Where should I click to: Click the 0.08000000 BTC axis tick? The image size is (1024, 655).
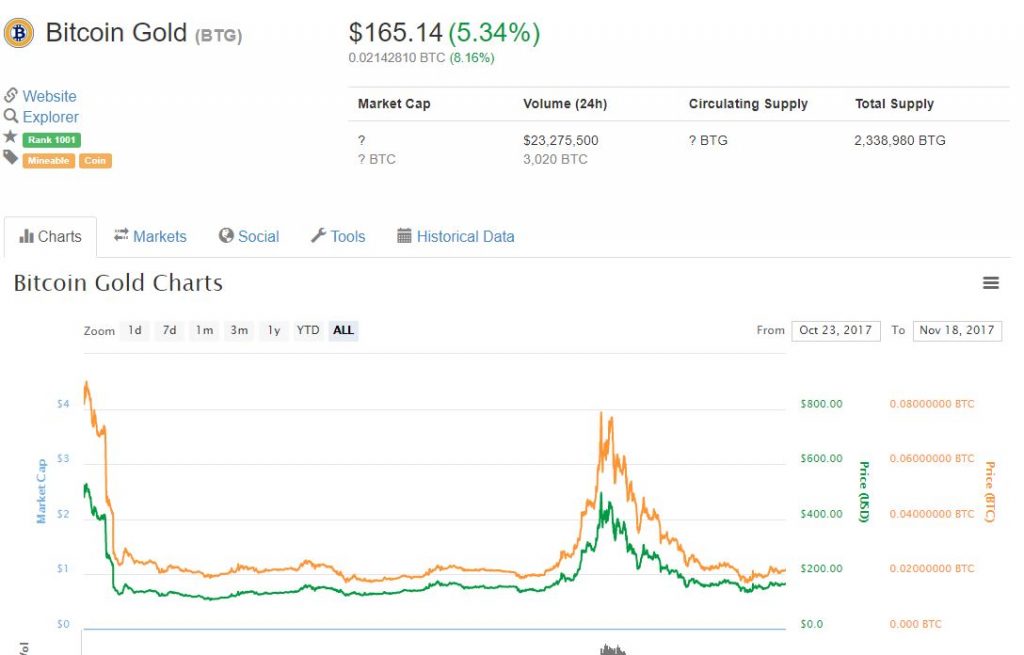coord(932,404)
